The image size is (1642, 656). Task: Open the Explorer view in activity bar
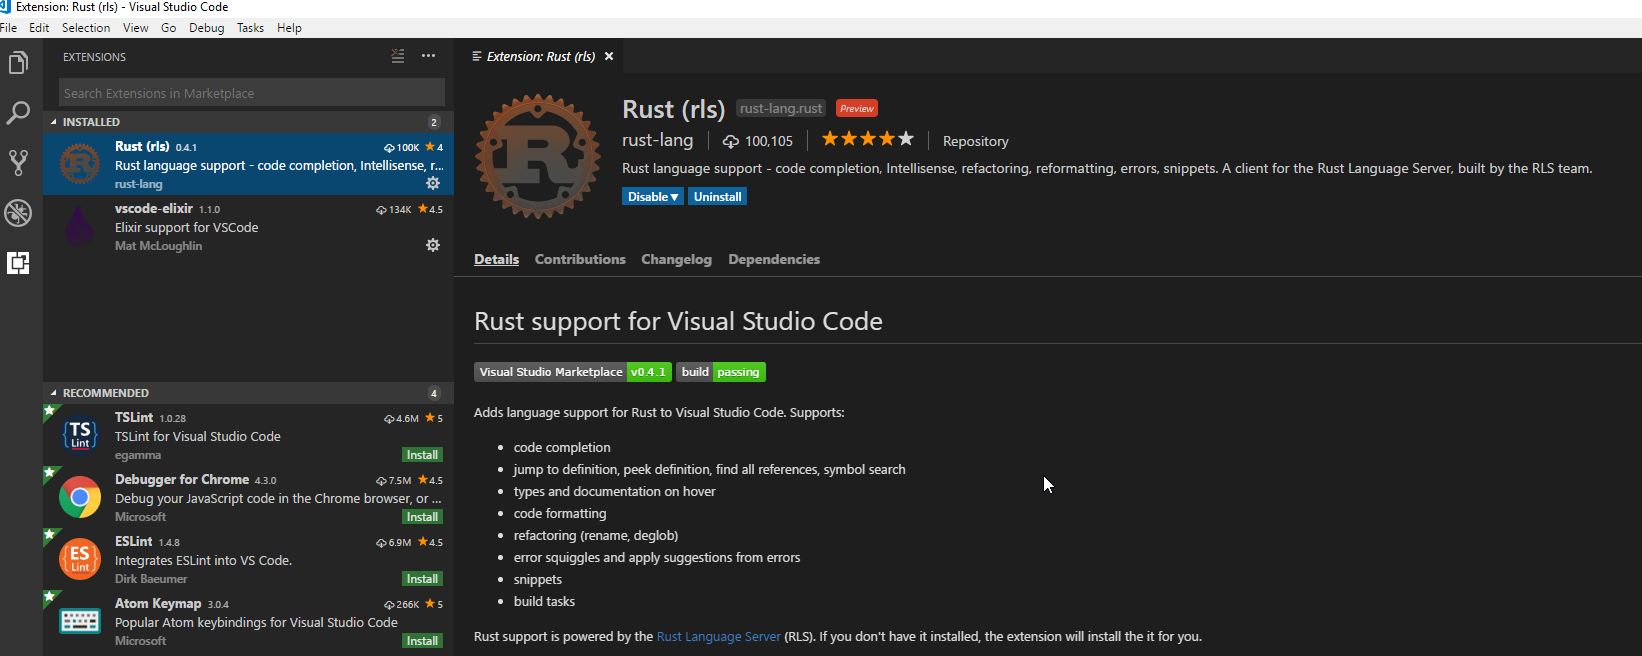tap(18, 63)
